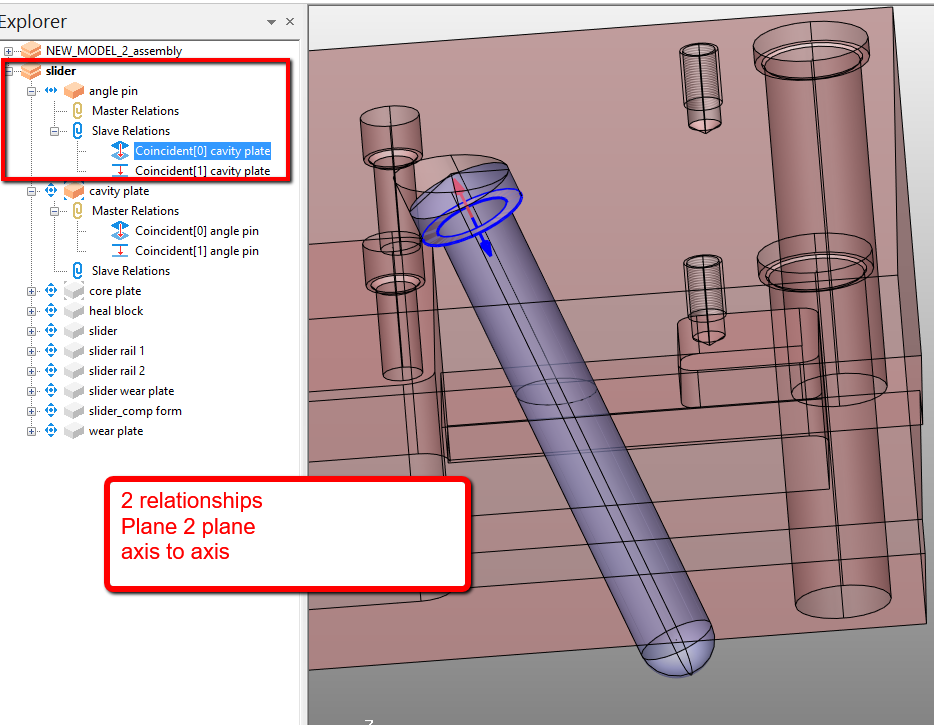Toggle the move handle icon next to core plate
The image size is (934, 725).
pos(50,290)
